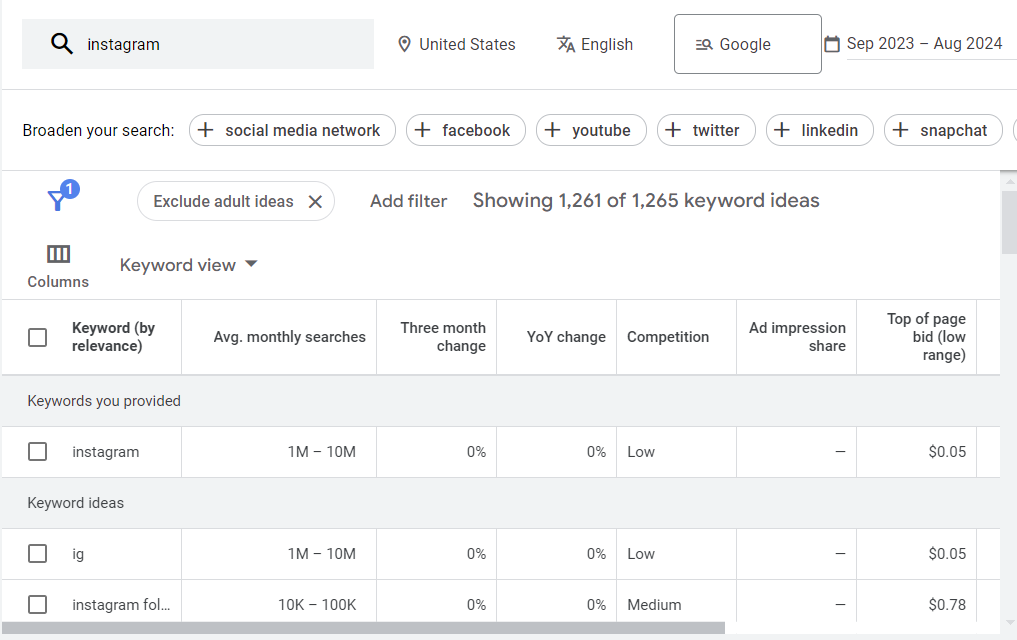Click the Keywords you provided section header
The height and width of the screenshot is (640, 1017).
(104, 401)
